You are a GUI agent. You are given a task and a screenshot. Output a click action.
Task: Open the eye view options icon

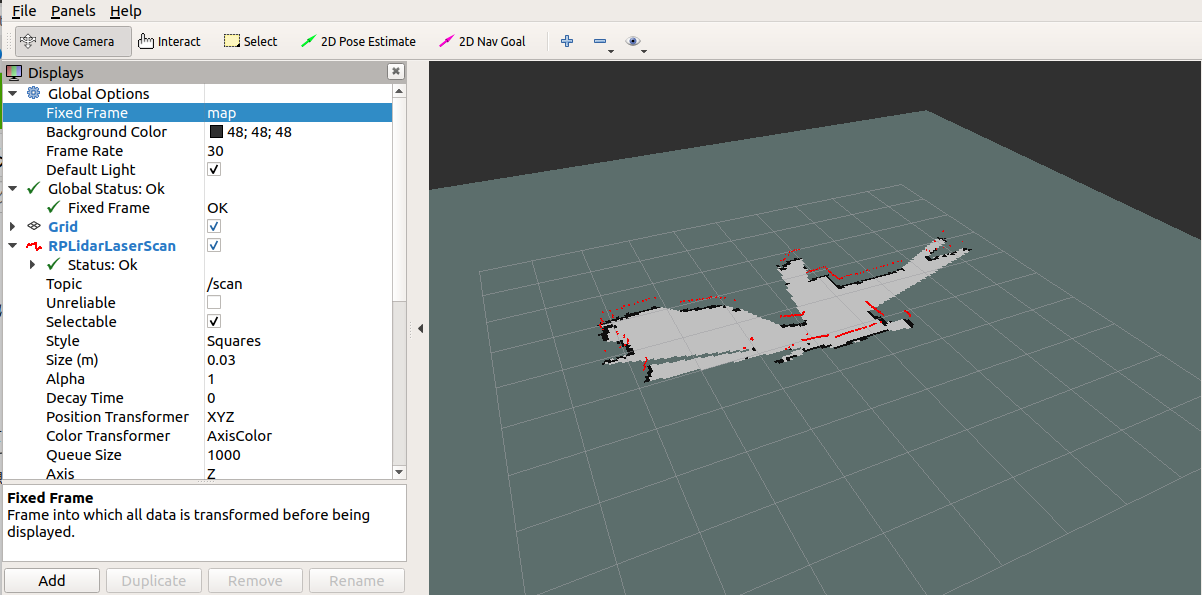pos(632,41)
